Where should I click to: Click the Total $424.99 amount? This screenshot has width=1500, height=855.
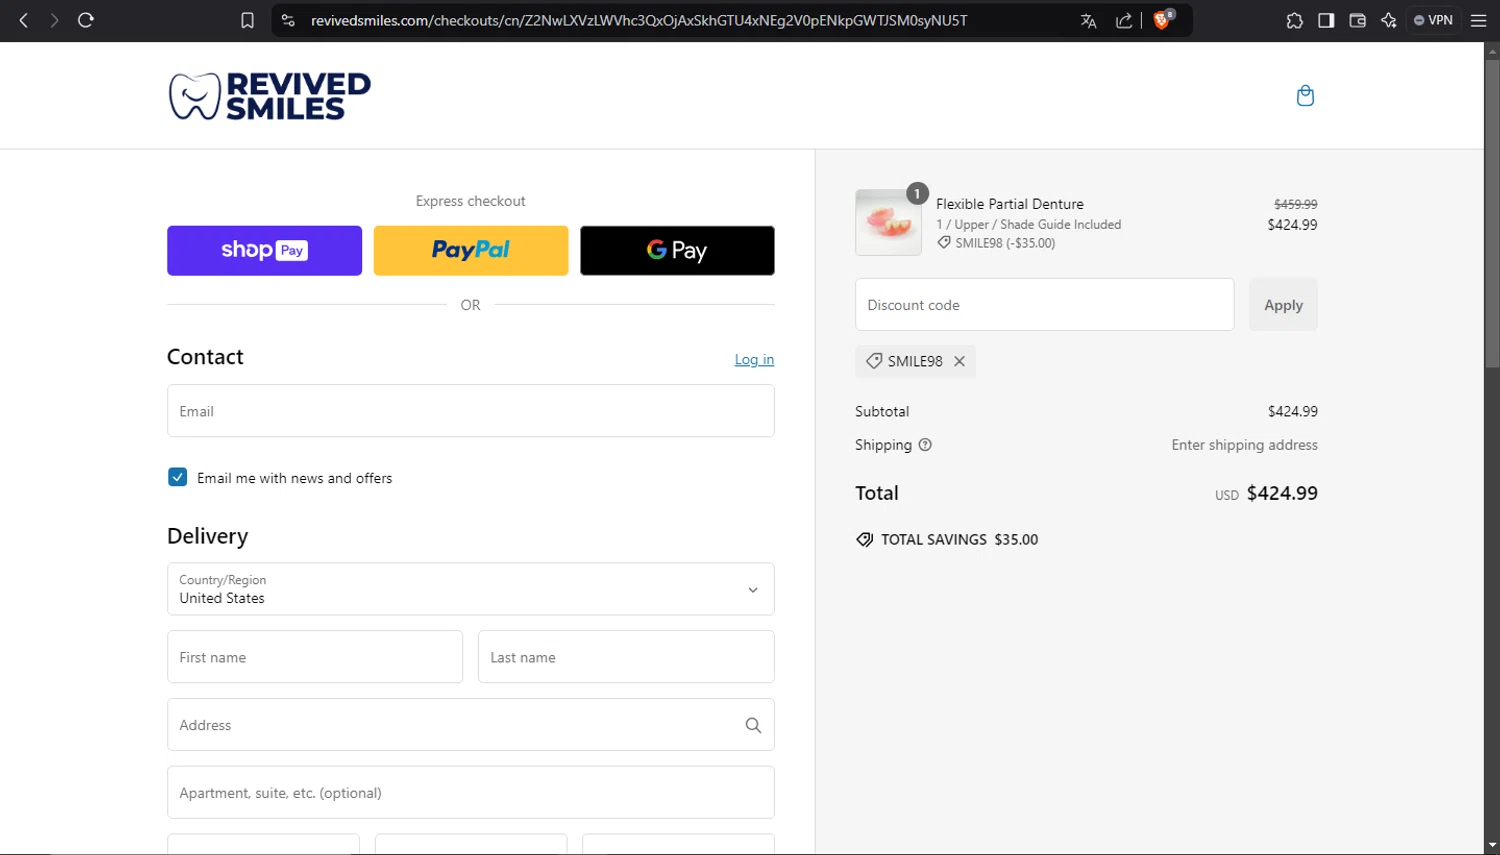click(1282, 493)
